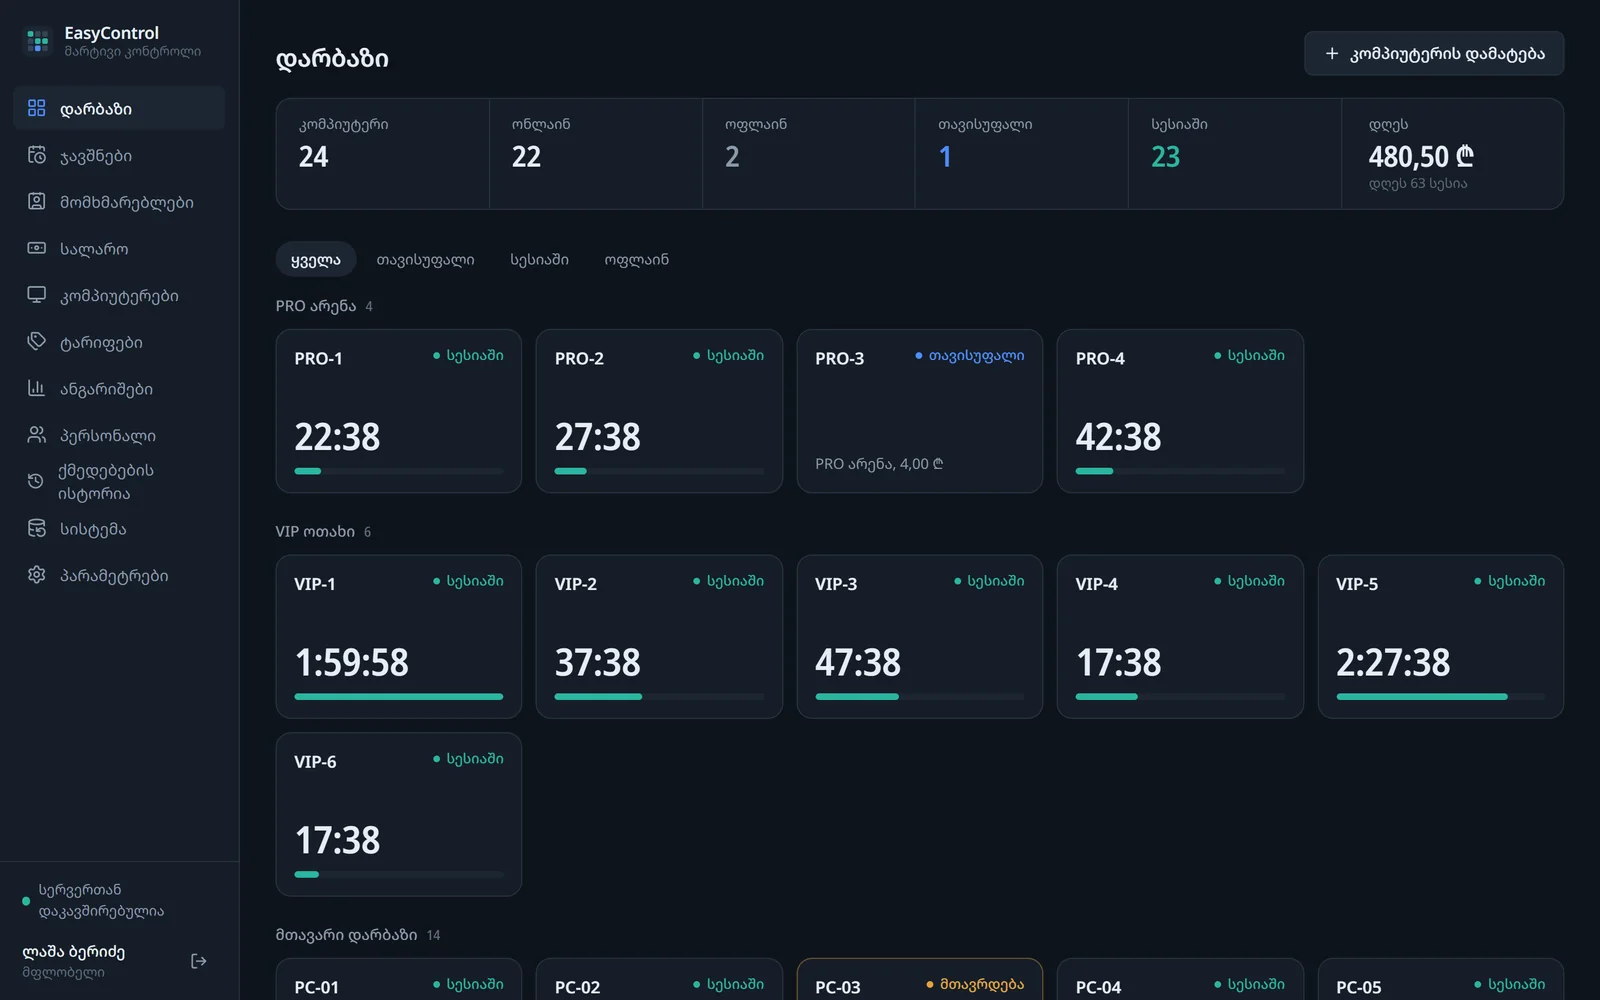The width and height of the screenshot is (1600, 1000).
Task: Click the ქმედებების ისტორია history icon
Action: (36, 481)
